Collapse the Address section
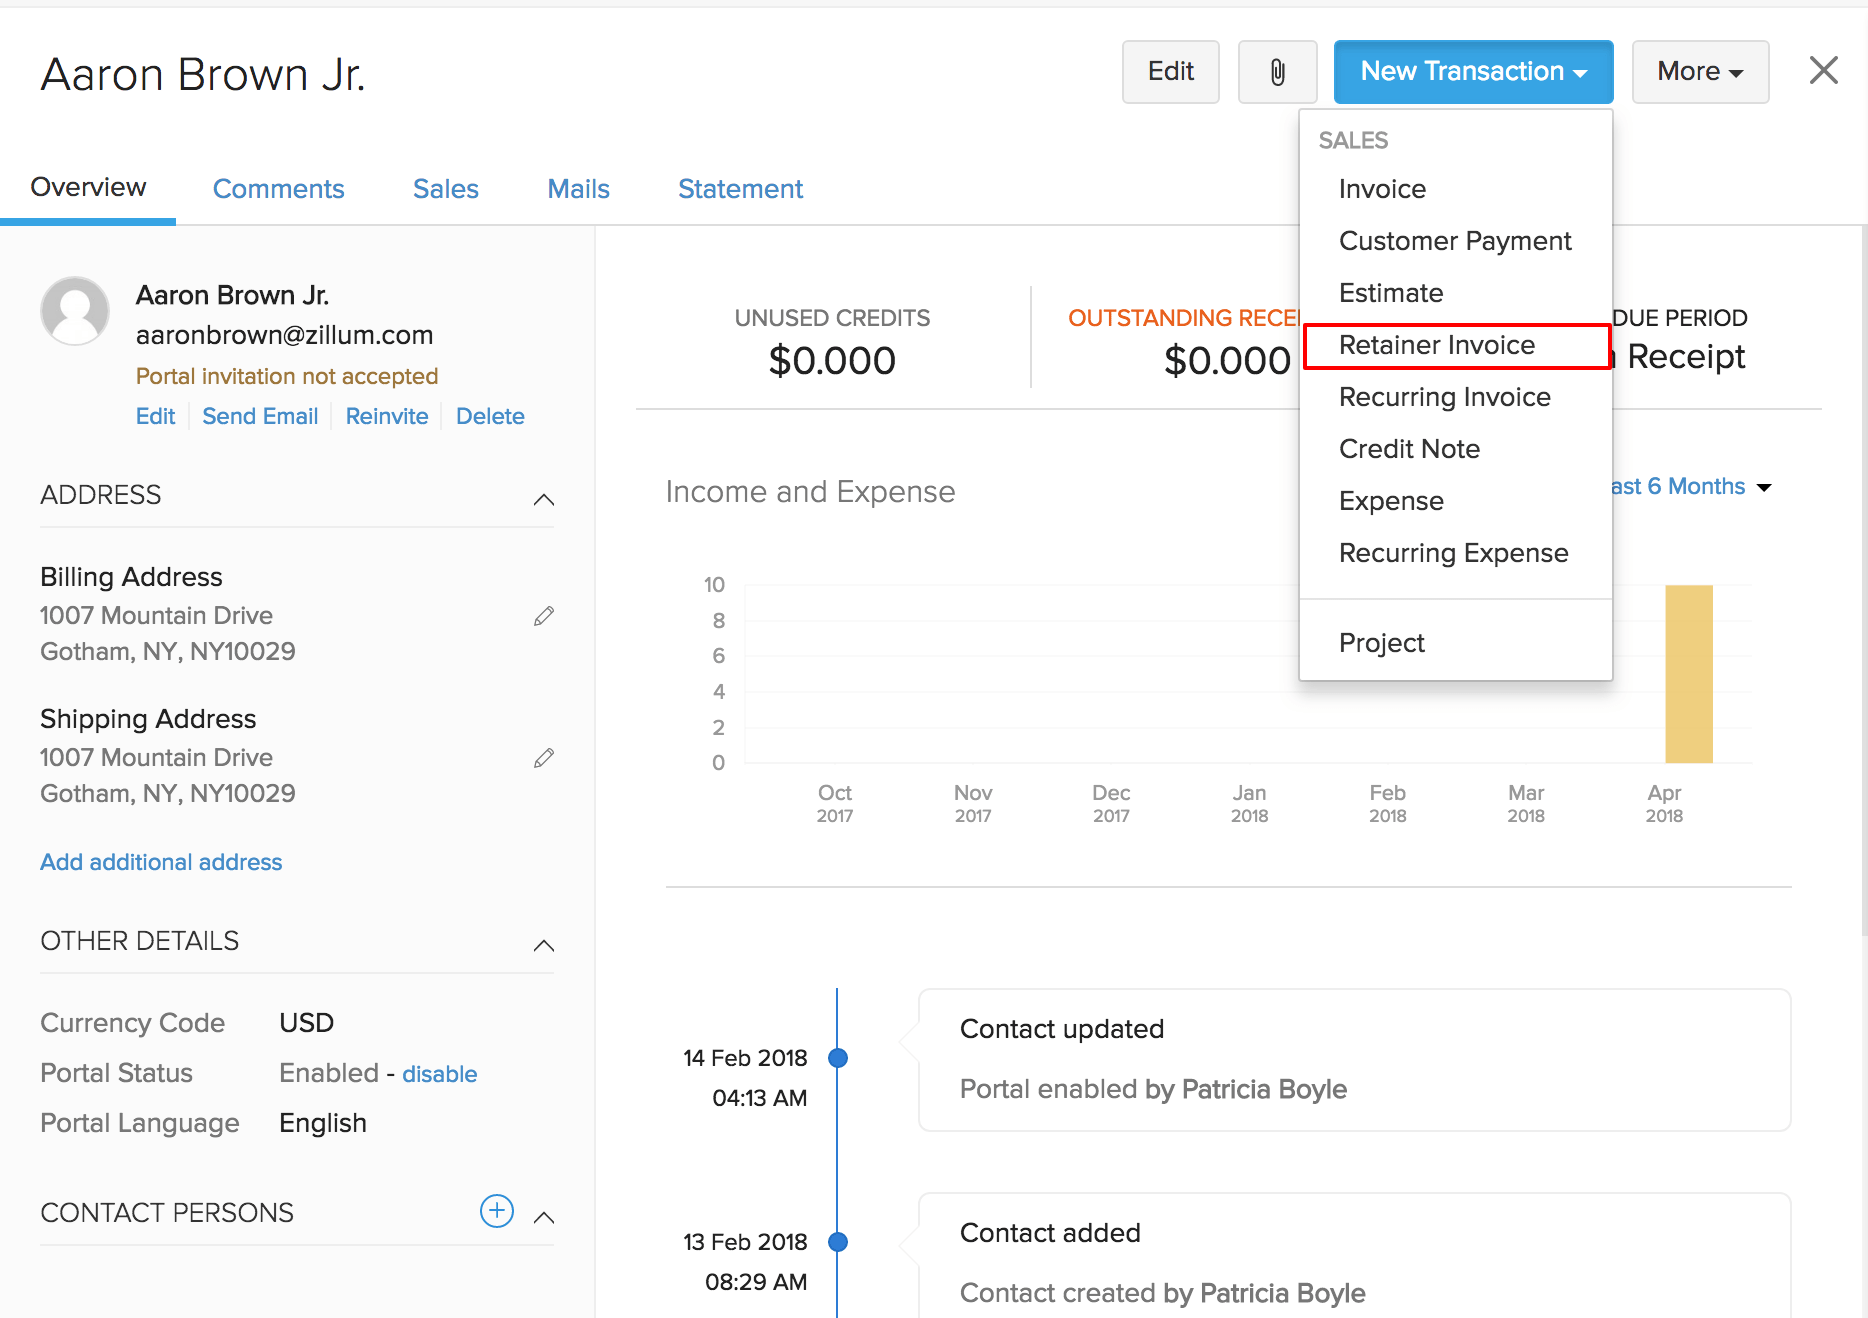 pyautogui.click(x=544, y=499)
